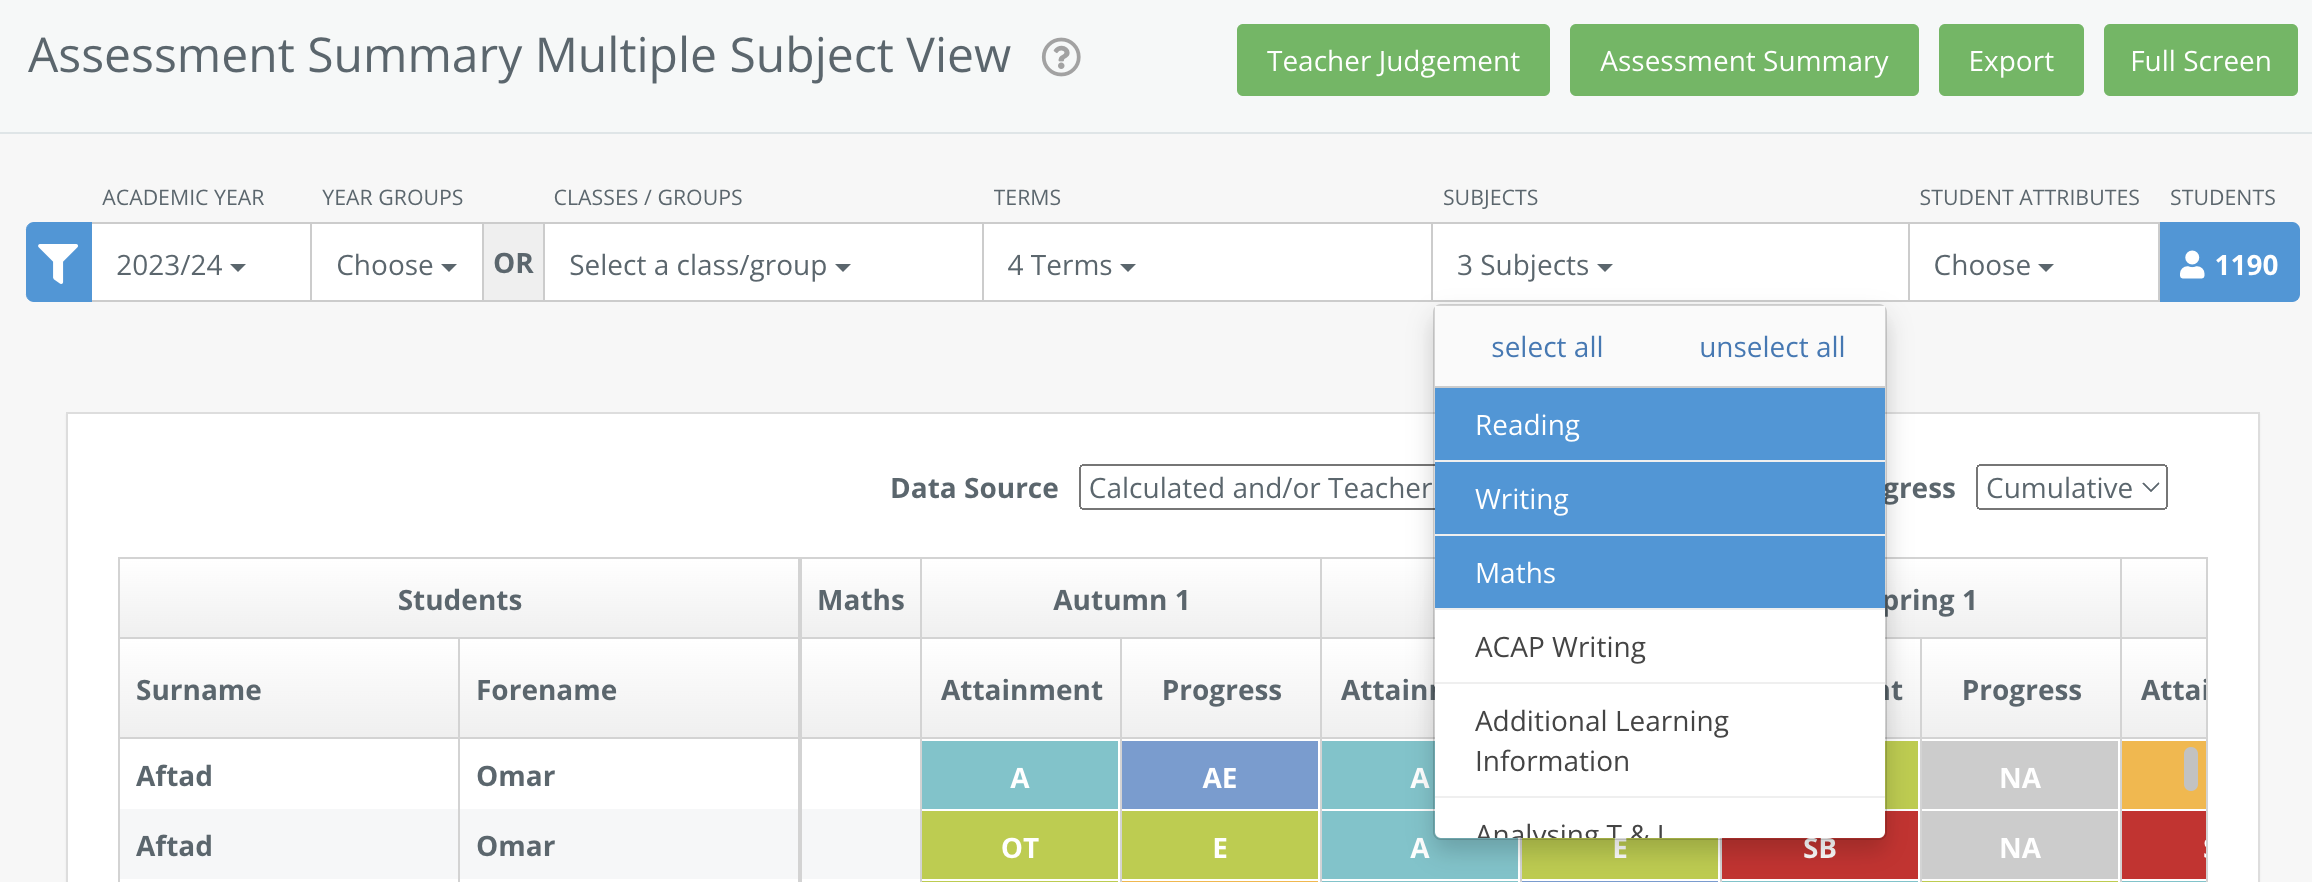Deselect the Writing subject option
Viewport: 2312px width, 882px height.
click(x=1660, y=499)
